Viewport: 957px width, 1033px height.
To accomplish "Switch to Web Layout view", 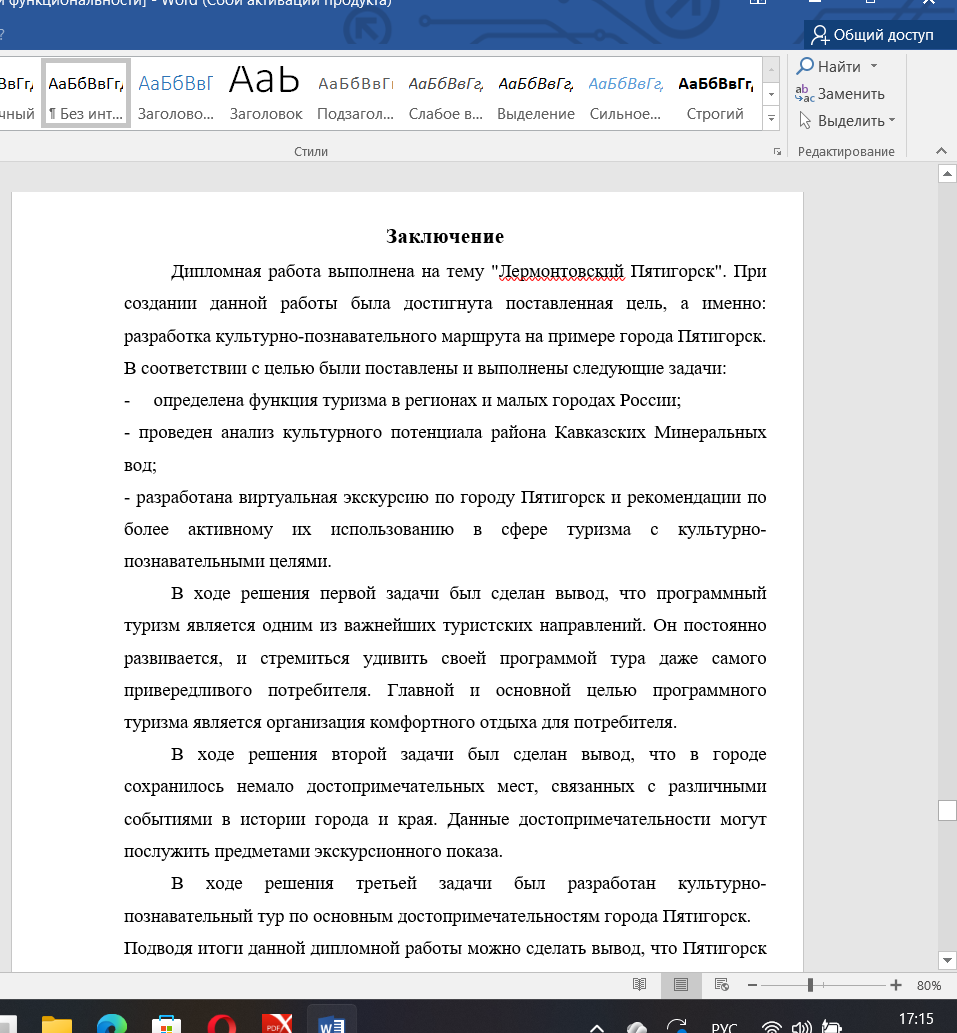I will (721, 984).
